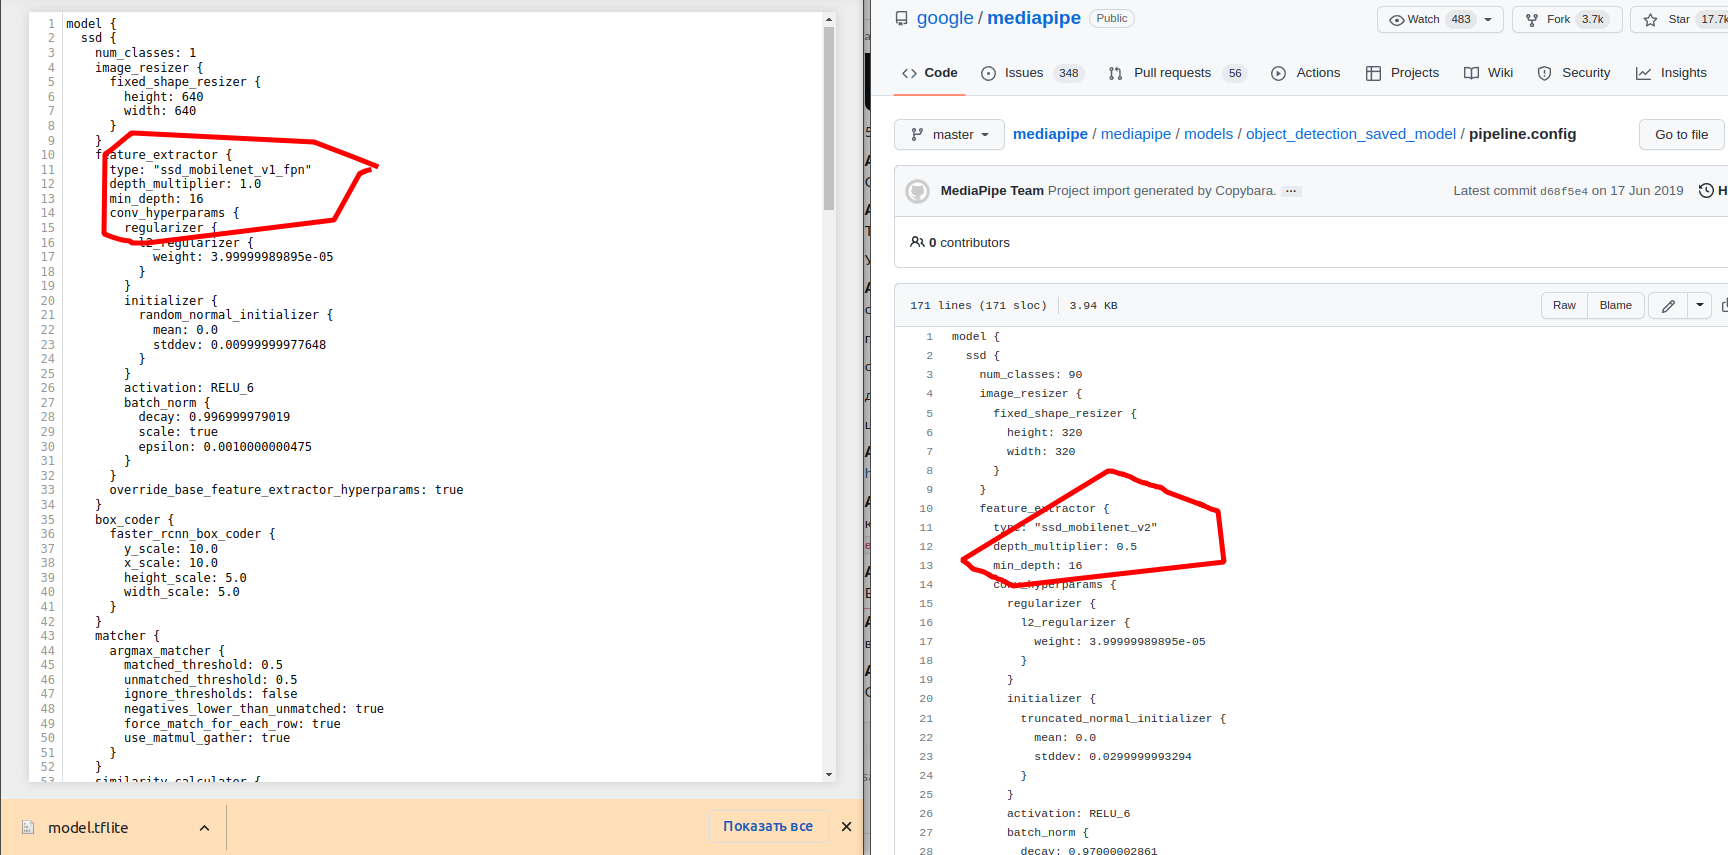Screen dimensions: 1728x855
Task: Click the Actions play icon
Action: pos(1278,73)
